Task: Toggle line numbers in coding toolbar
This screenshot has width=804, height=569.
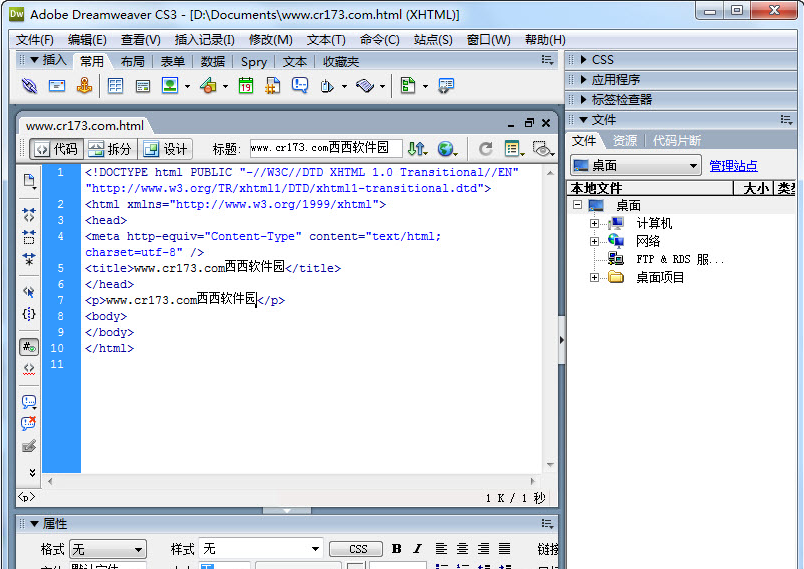Action: (29, 347)
